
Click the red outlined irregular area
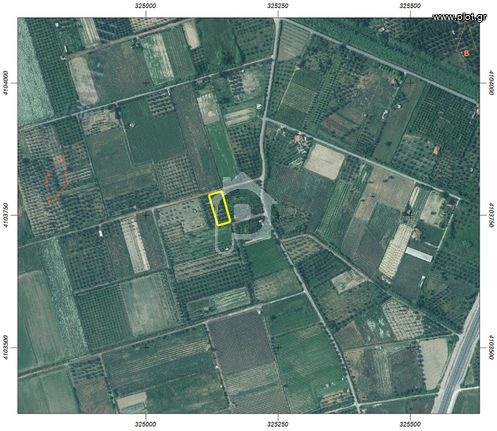pyautogui.click(x=56, y=180)
